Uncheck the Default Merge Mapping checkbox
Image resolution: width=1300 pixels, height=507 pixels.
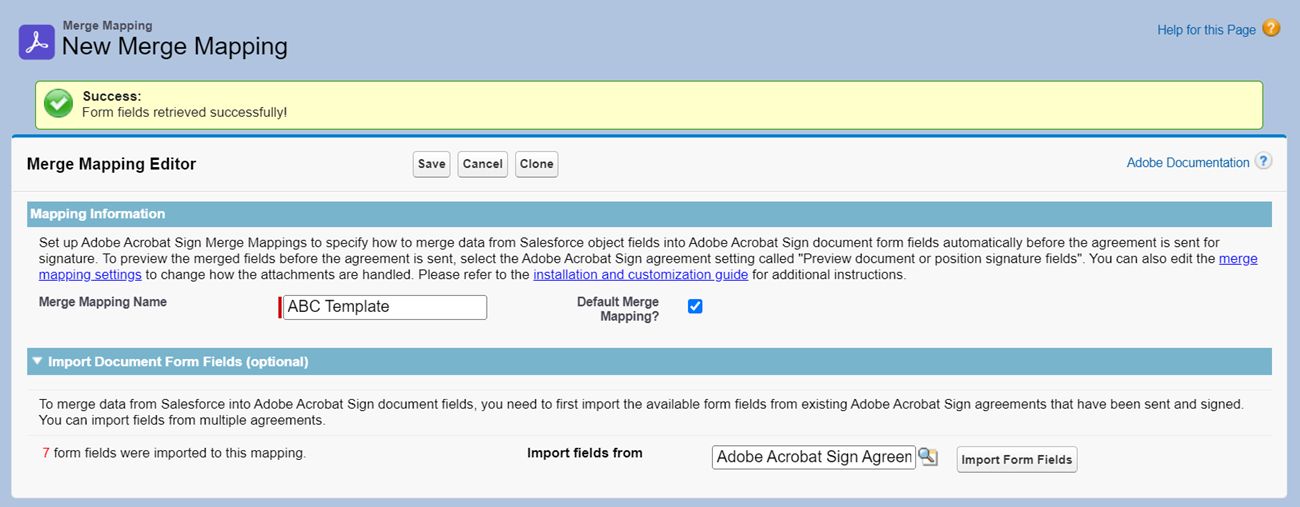click(695, 307)
